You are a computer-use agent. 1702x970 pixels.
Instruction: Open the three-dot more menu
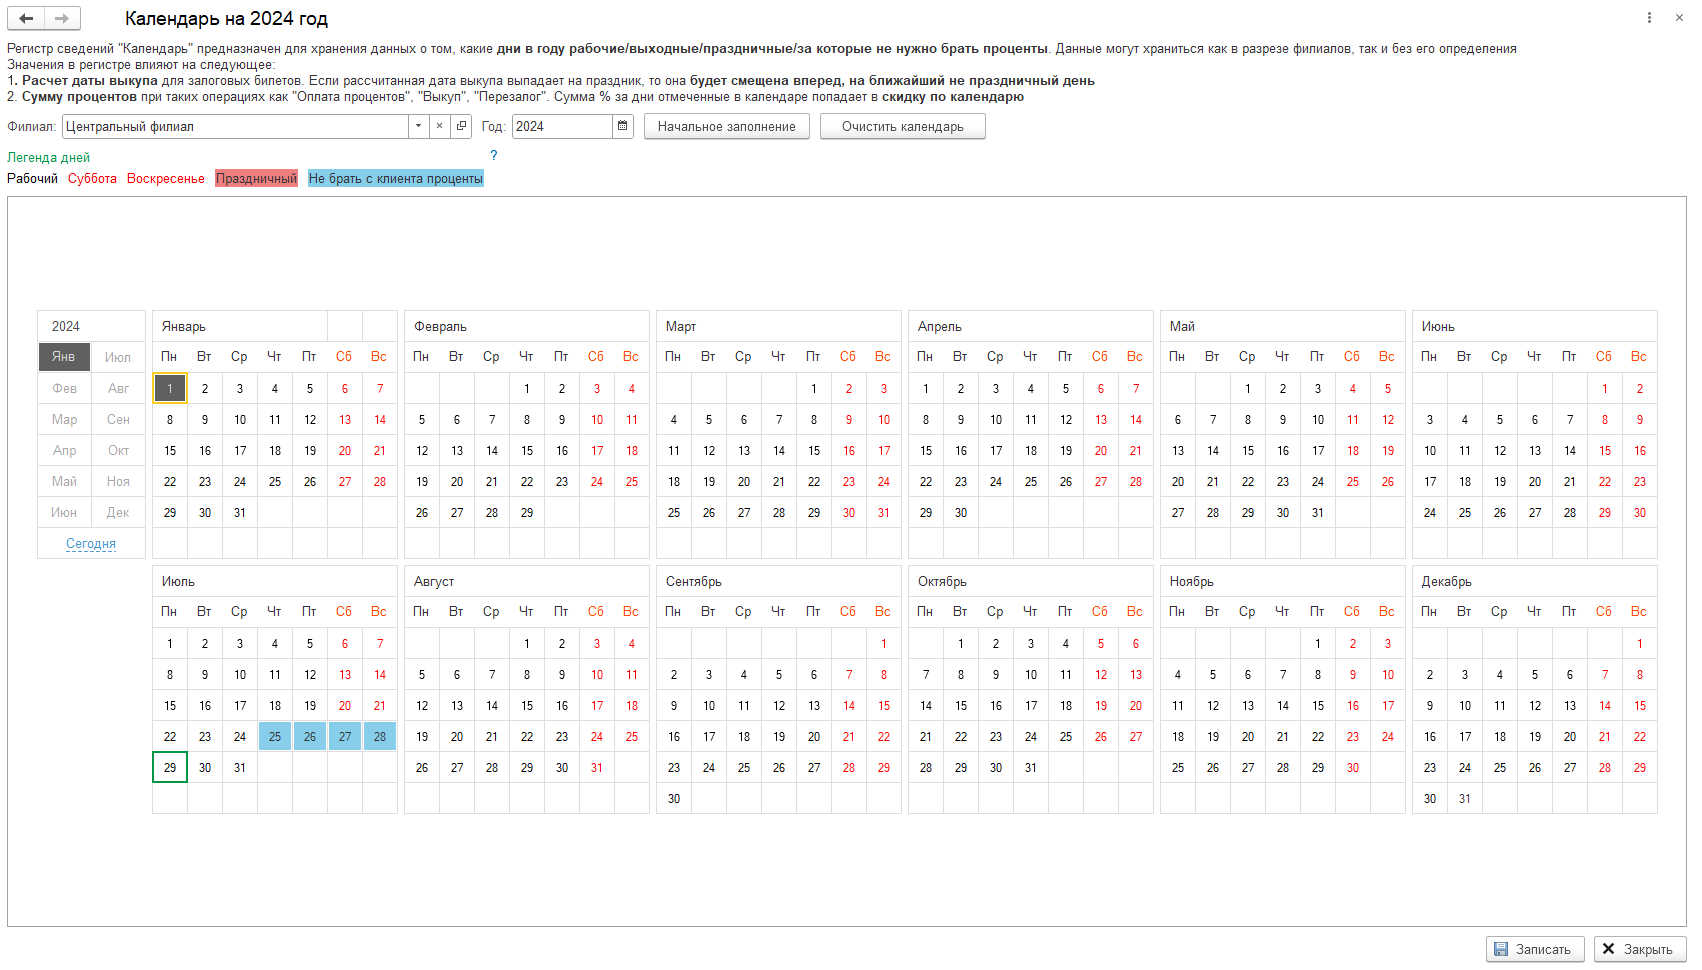tap(1649, 18)
